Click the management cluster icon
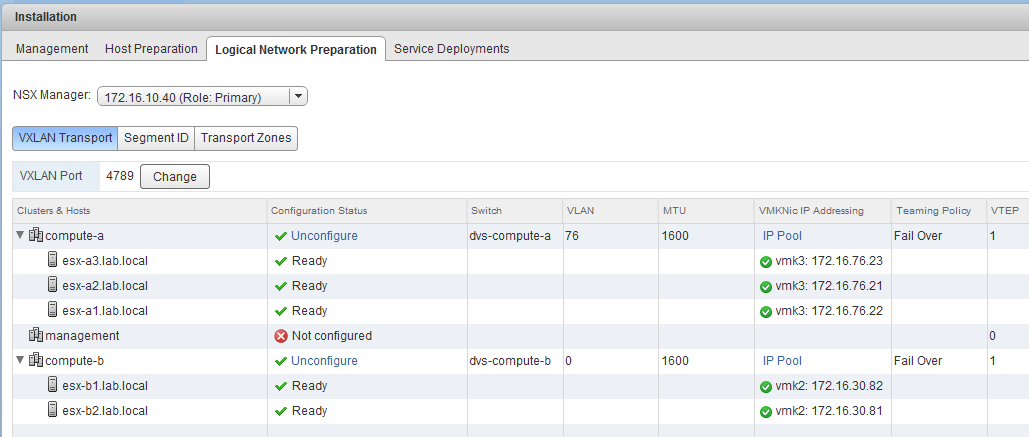Image resolution: width=1029 pixels, height=437 pixels. (x=36, y=336)
